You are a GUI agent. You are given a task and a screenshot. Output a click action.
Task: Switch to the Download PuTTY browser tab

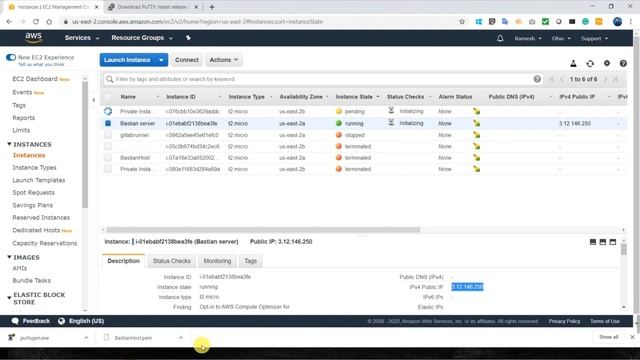[x=152, y=7]
